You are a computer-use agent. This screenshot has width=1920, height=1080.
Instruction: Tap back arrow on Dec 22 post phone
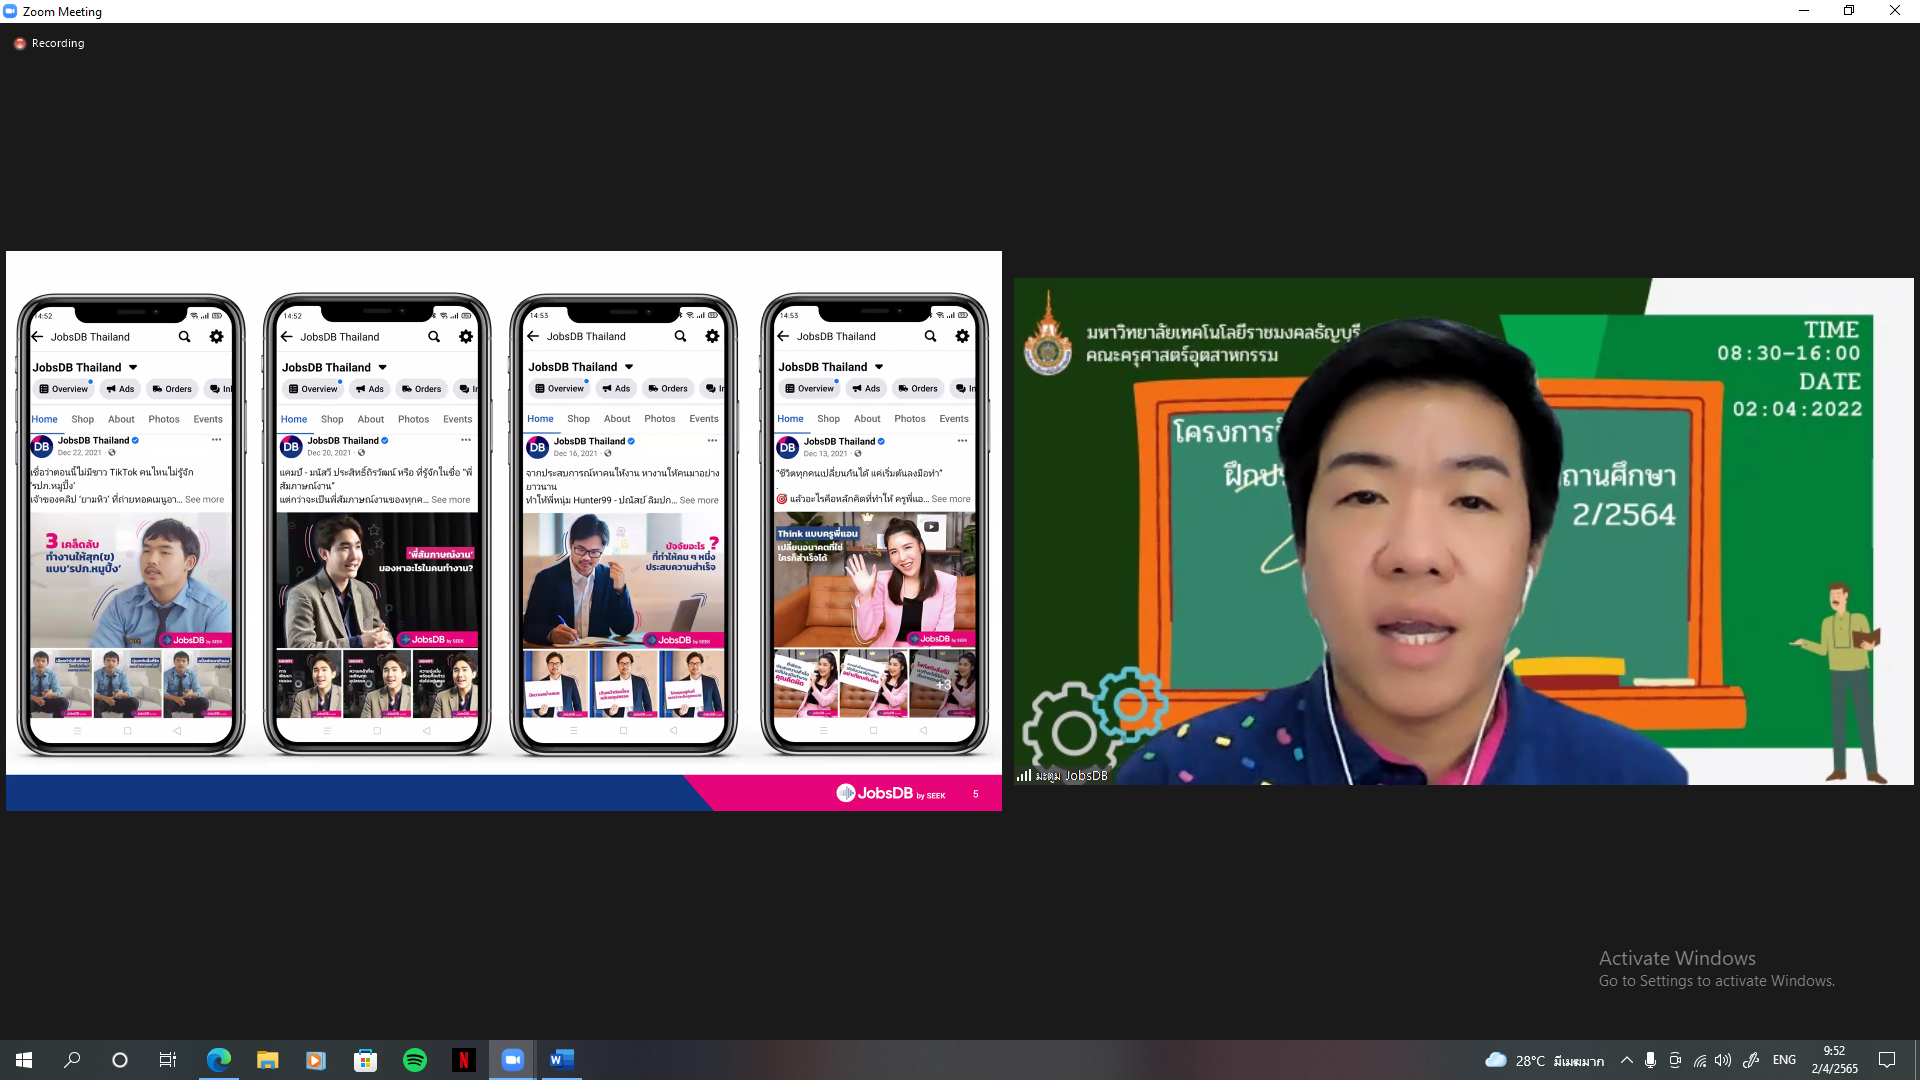pos(38,337)
